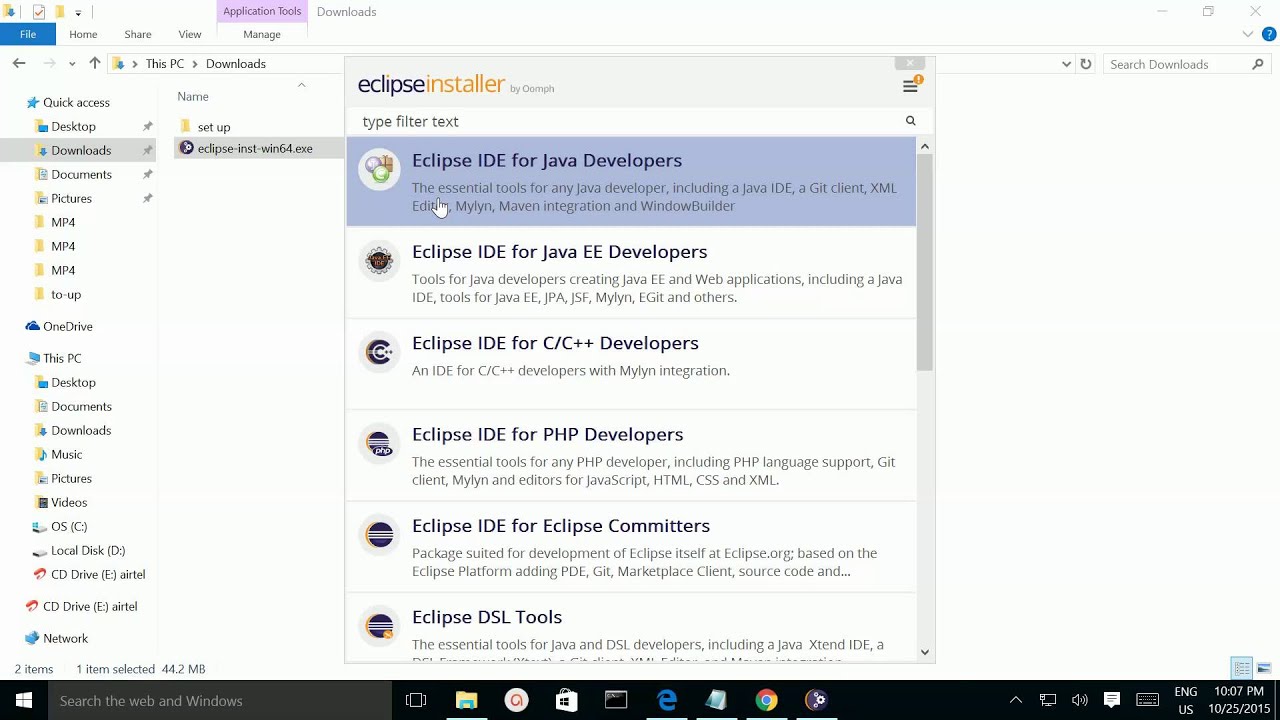Select Eclipse IDE for C/C++ Developers icon
The width and height of the screenshot is (1280, 720).
click(x=379, y=352)
